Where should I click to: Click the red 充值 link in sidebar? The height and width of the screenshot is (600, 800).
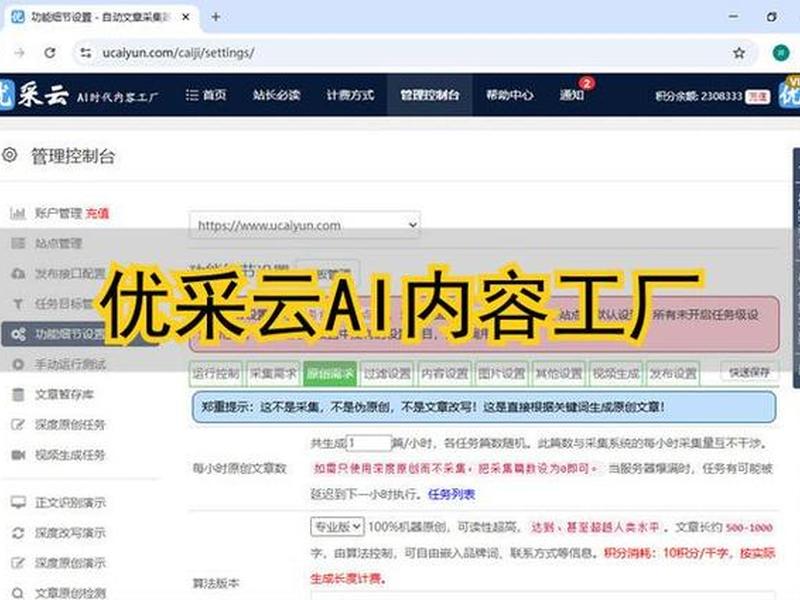pyautogui.click(x=97, y=213)
